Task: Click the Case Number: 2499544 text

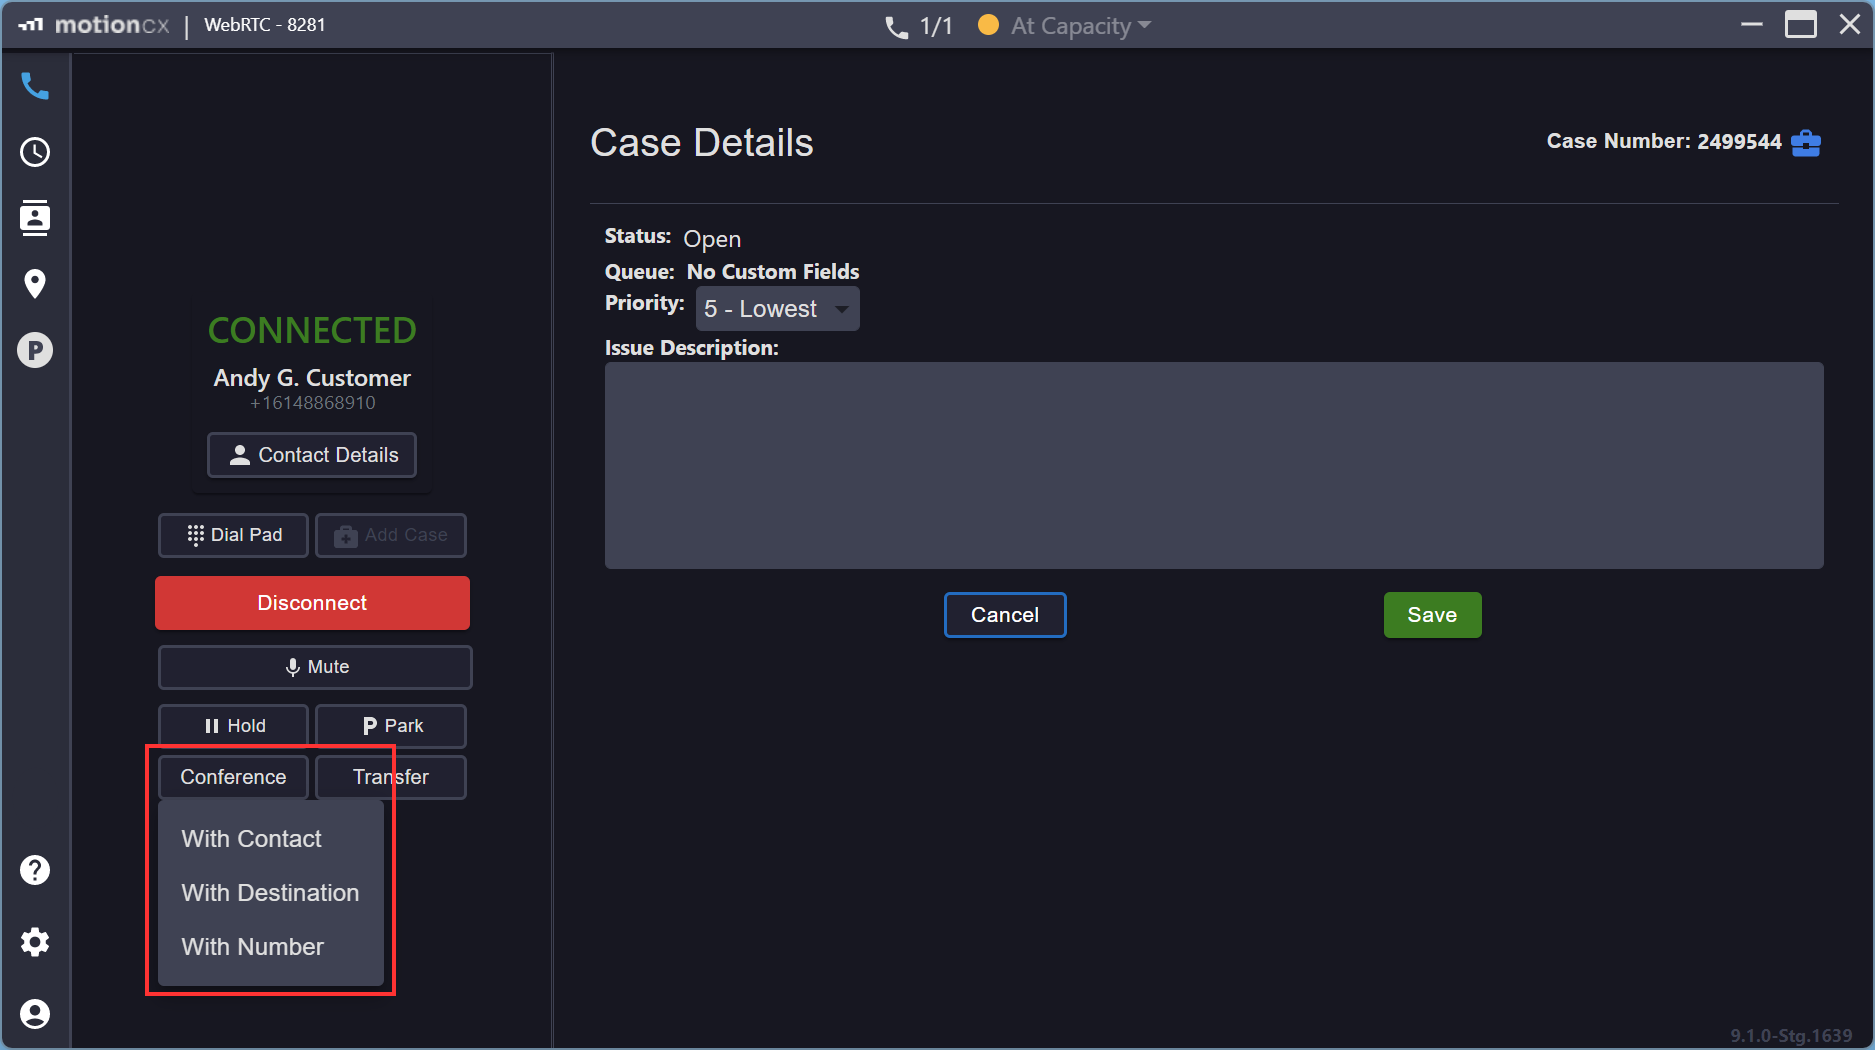Action: pyautogui.click(x=1664, y=142)
